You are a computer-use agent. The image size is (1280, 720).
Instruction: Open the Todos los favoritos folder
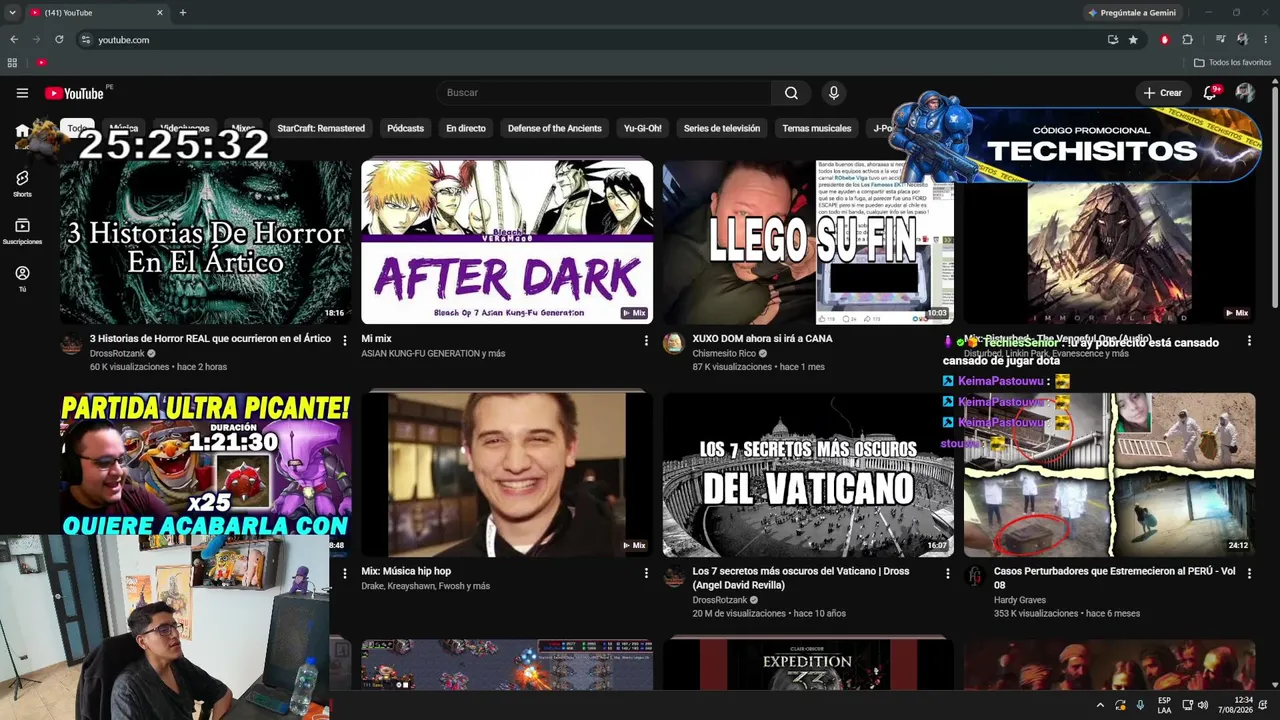pos(1233,63)
